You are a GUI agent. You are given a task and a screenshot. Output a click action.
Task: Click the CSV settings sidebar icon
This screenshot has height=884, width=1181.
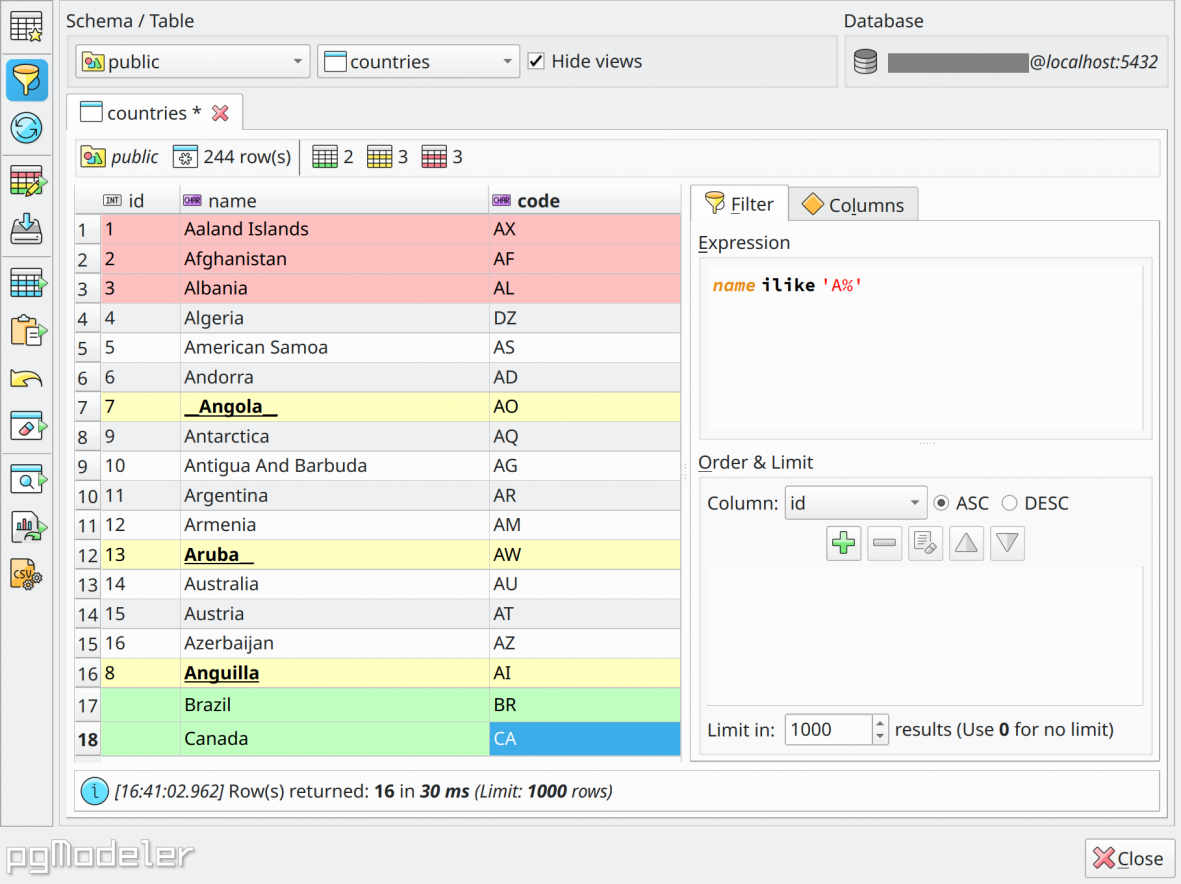[26, 575]
